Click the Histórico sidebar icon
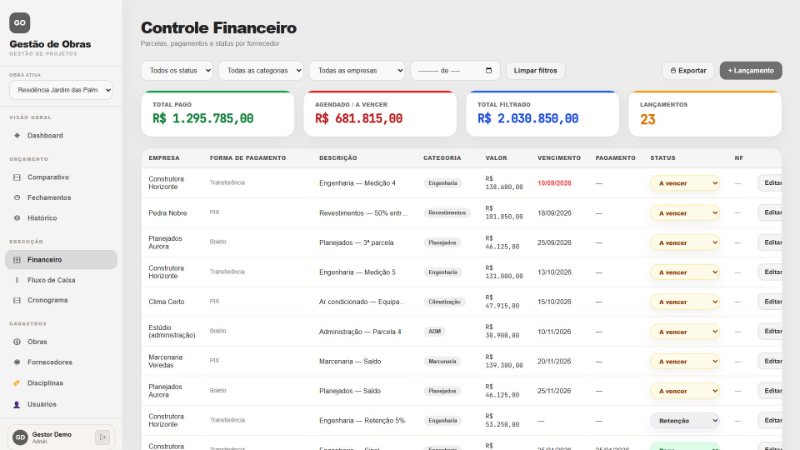Viewport: 800px width, 450px height. (17, 218)
